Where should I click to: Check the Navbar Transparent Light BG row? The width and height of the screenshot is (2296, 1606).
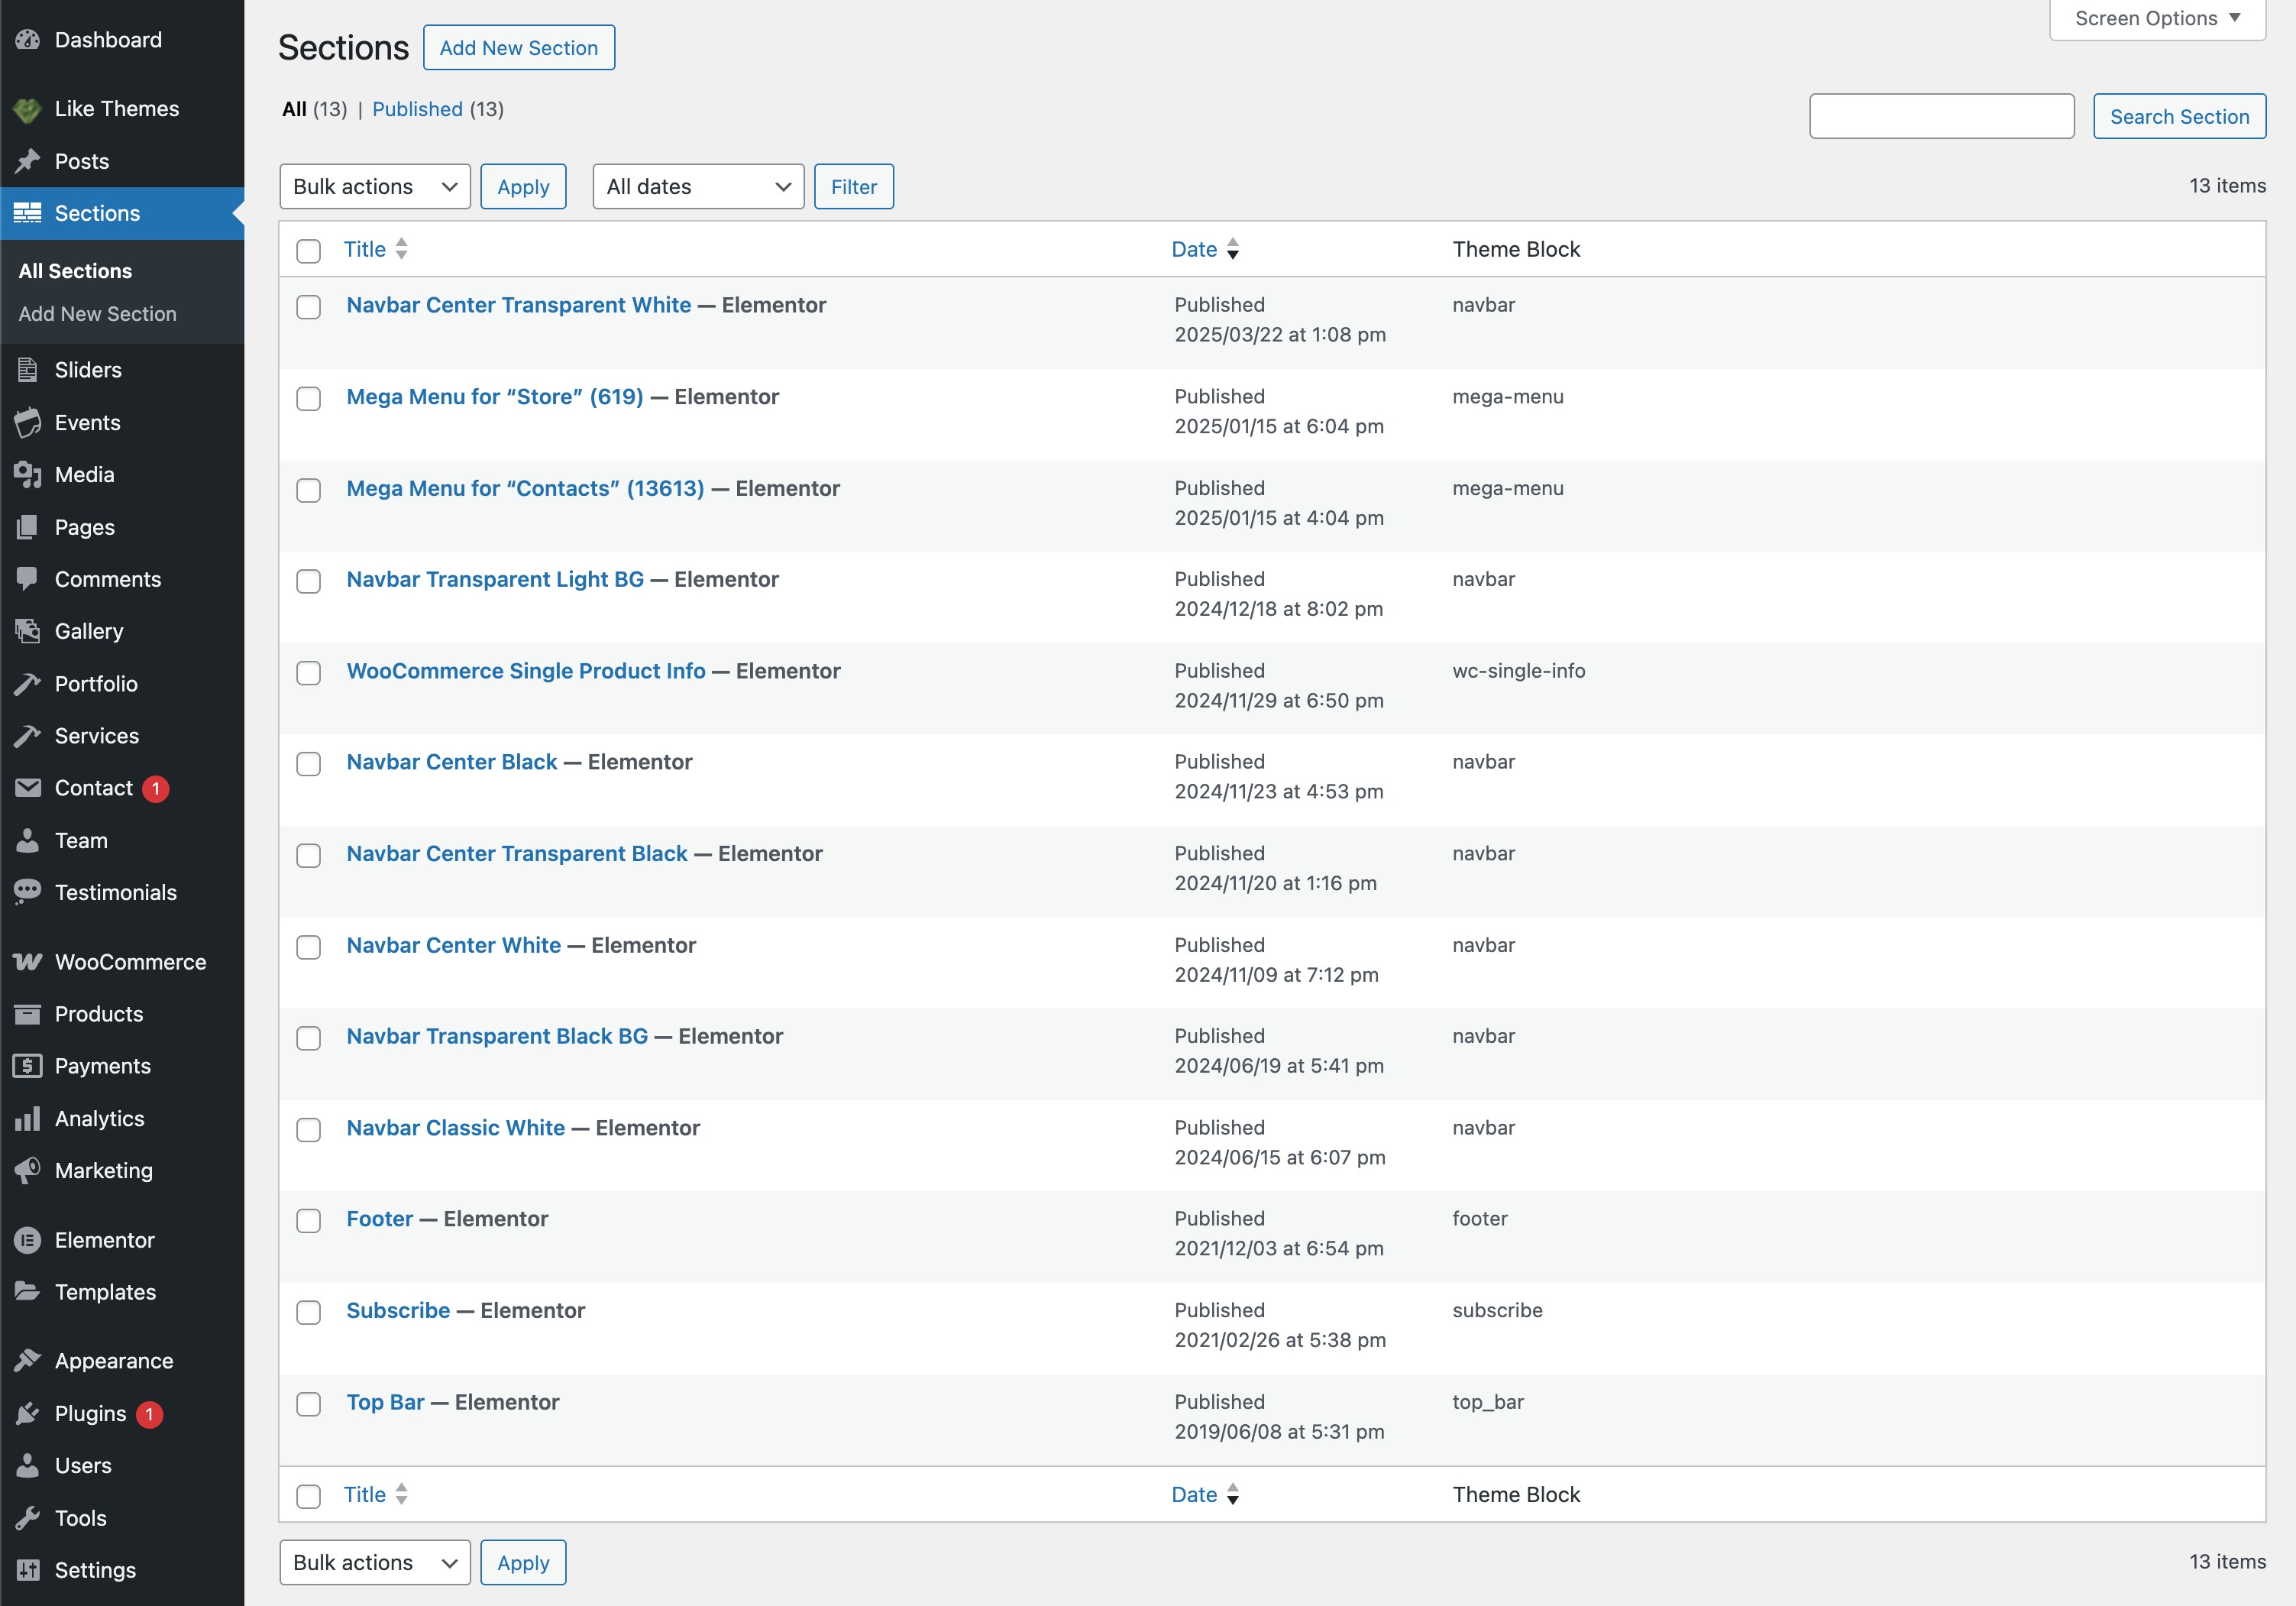click(309, 581)
